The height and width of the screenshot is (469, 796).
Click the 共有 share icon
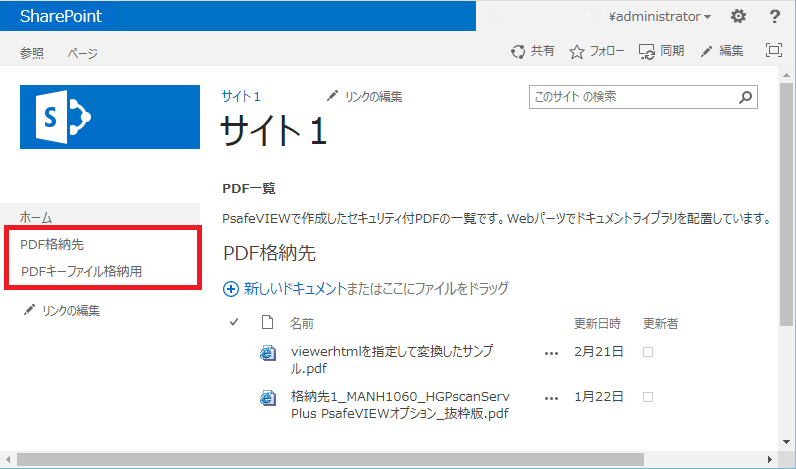click(x=518, y=51)
